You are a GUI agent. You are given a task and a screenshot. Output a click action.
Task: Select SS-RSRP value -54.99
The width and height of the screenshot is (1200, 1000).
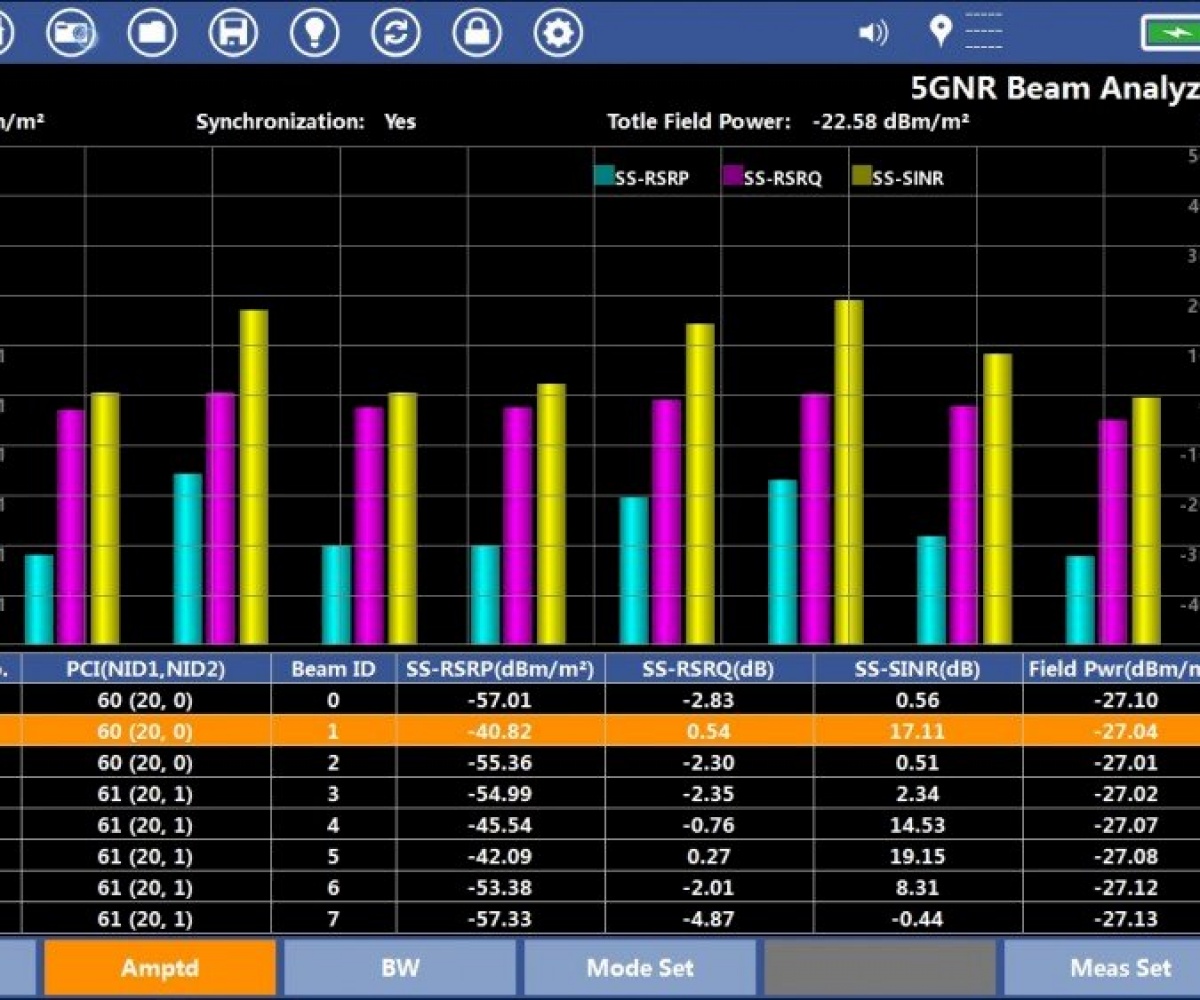[x=500, y=794]
